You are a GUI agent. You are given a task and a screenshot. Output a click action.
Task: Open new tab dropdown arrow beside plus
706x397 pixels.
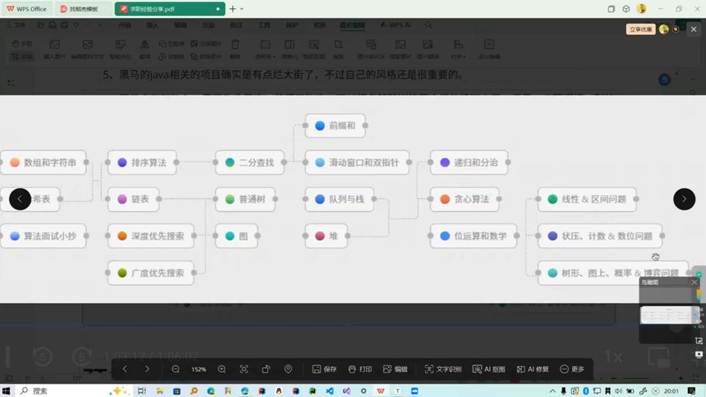pos(242,9)
